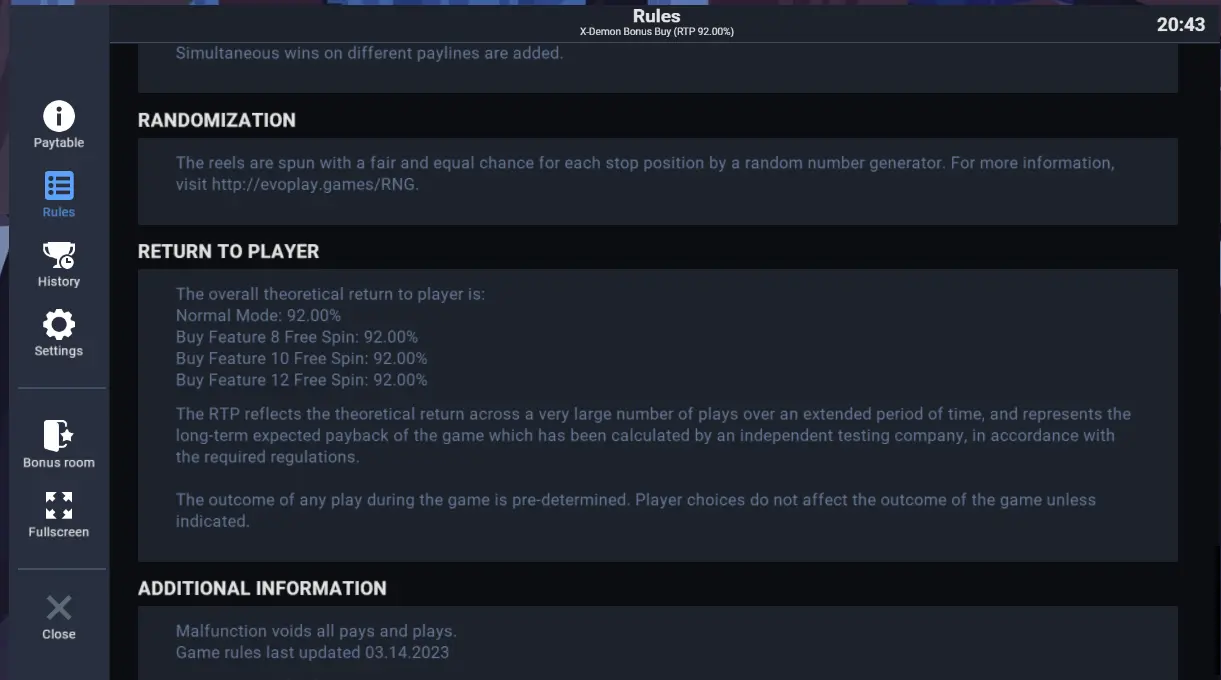Click the Fullscreen text label
Image resolution: width=1221 pixels, height=680 pixels.
pos(59,532)
